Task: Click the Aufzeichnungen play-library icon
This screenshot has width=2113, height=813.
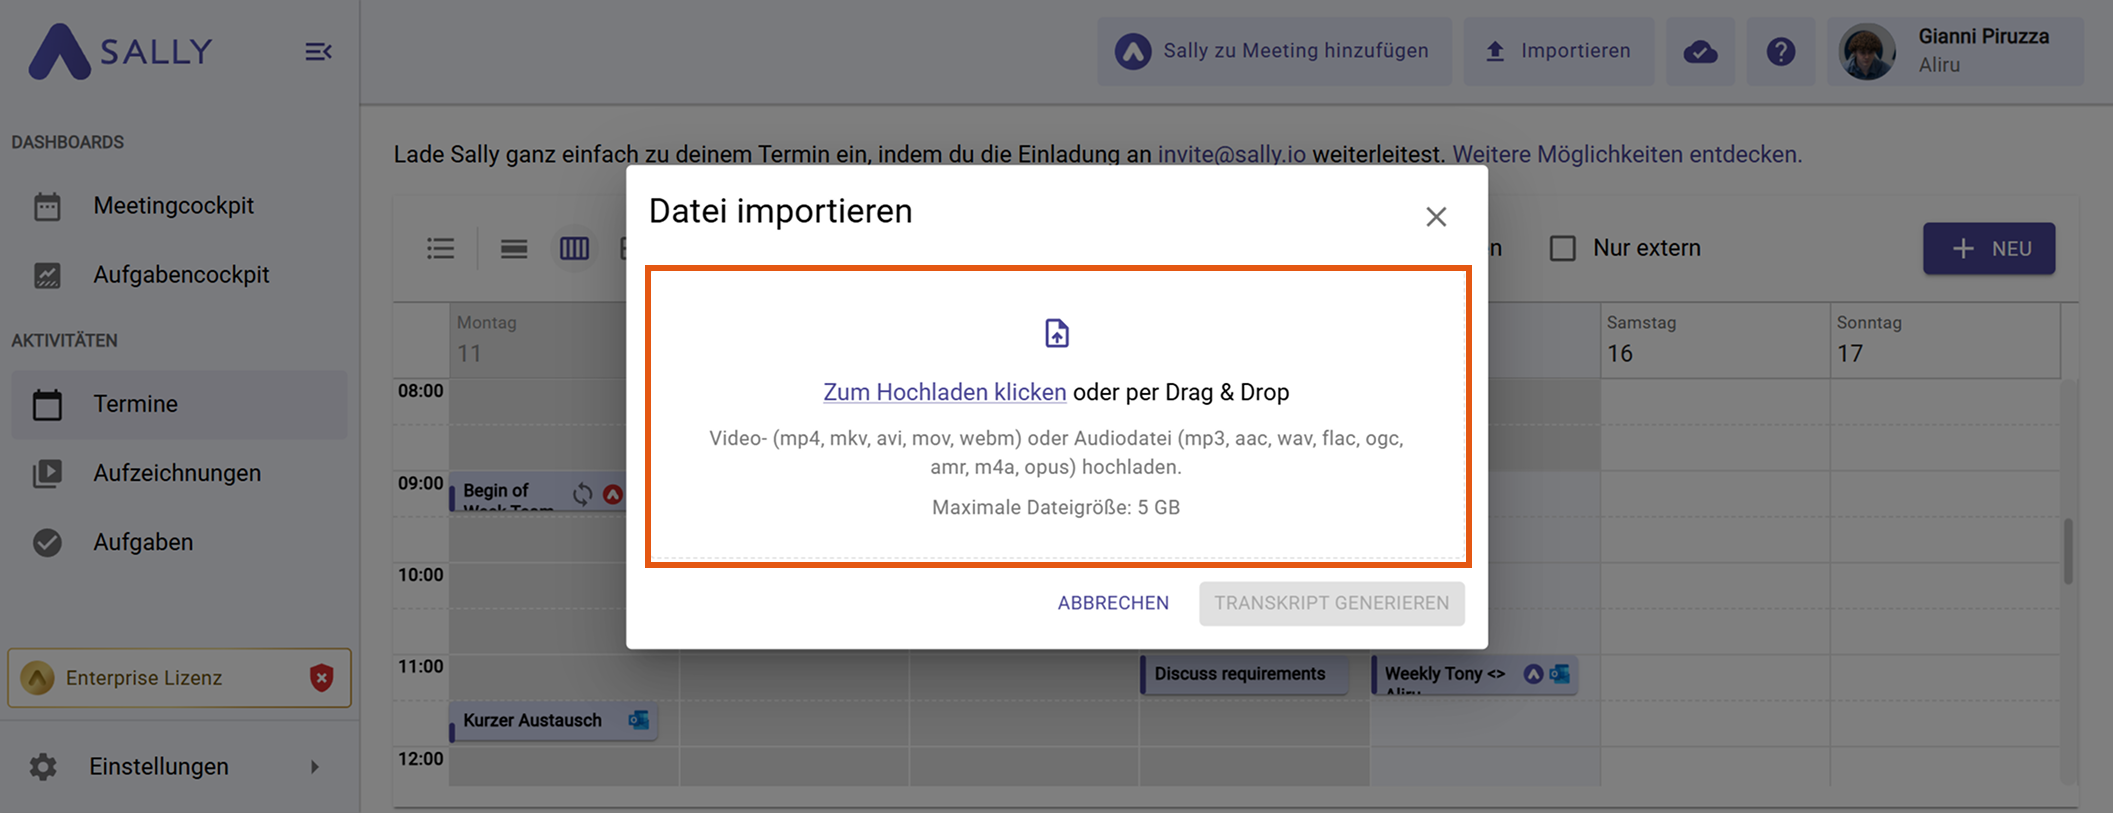Action: click(x=47, y=473)
